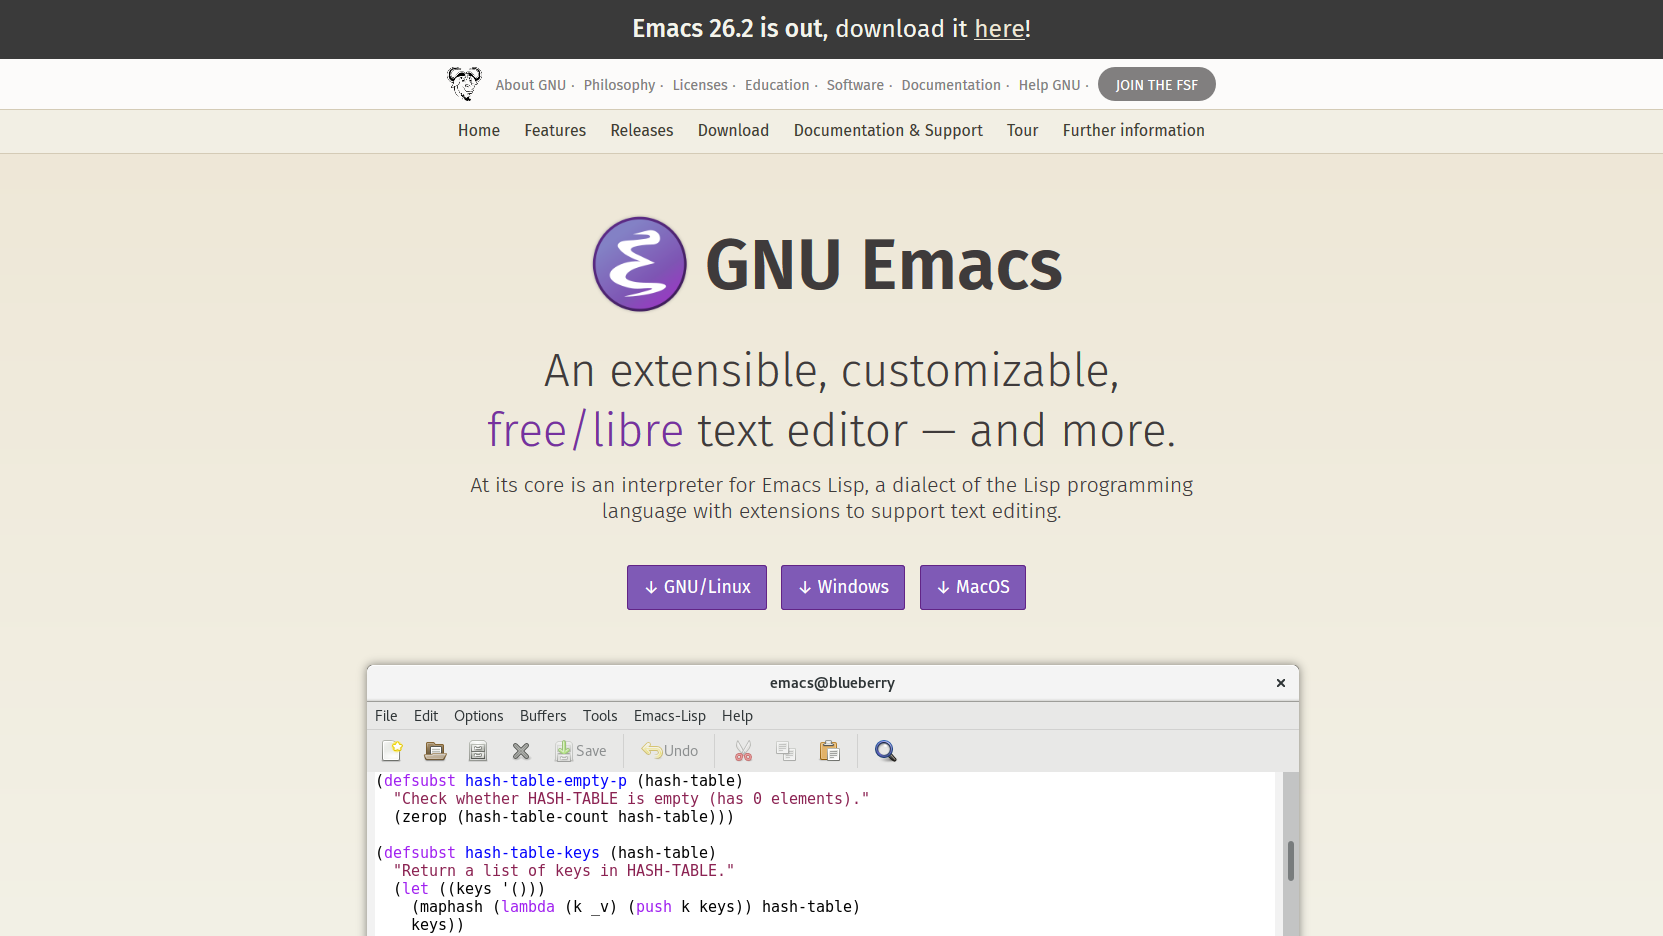Open the Buffers menu in Emacs
The image size is (1663, 936).
pyautogui.click(x=543, y=716)
